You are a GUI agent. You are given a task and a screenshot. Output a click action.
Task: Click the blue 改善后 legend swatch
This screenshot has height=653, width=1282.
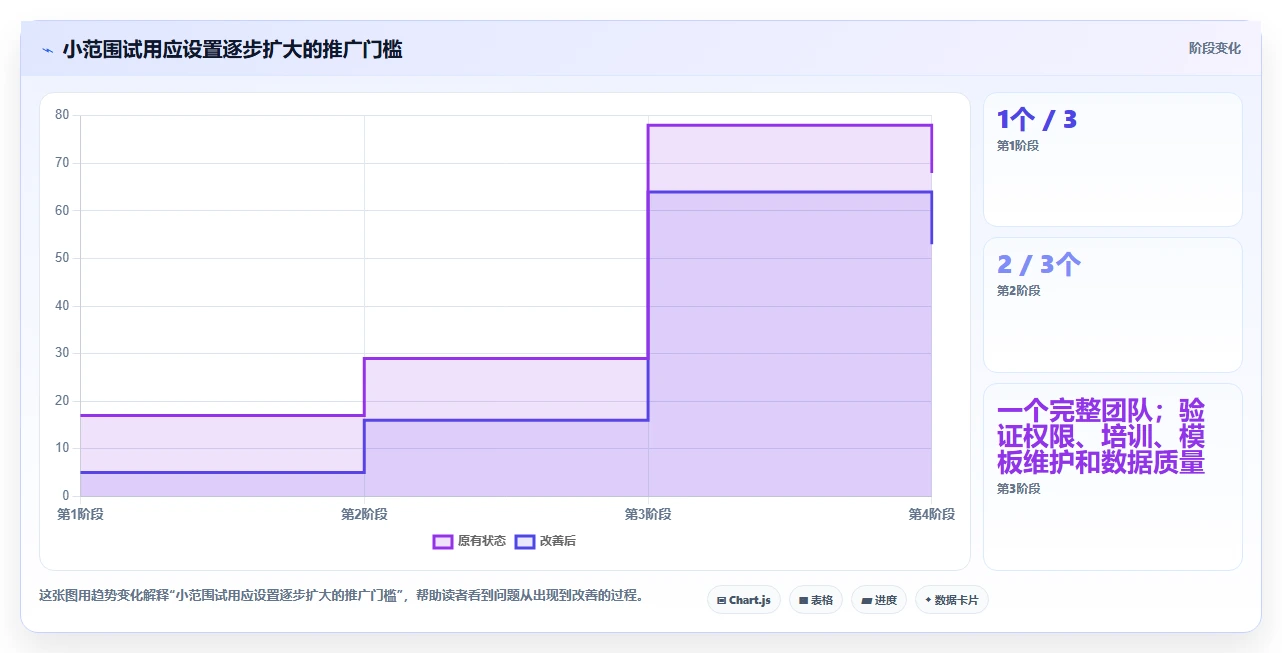point(525,541)
